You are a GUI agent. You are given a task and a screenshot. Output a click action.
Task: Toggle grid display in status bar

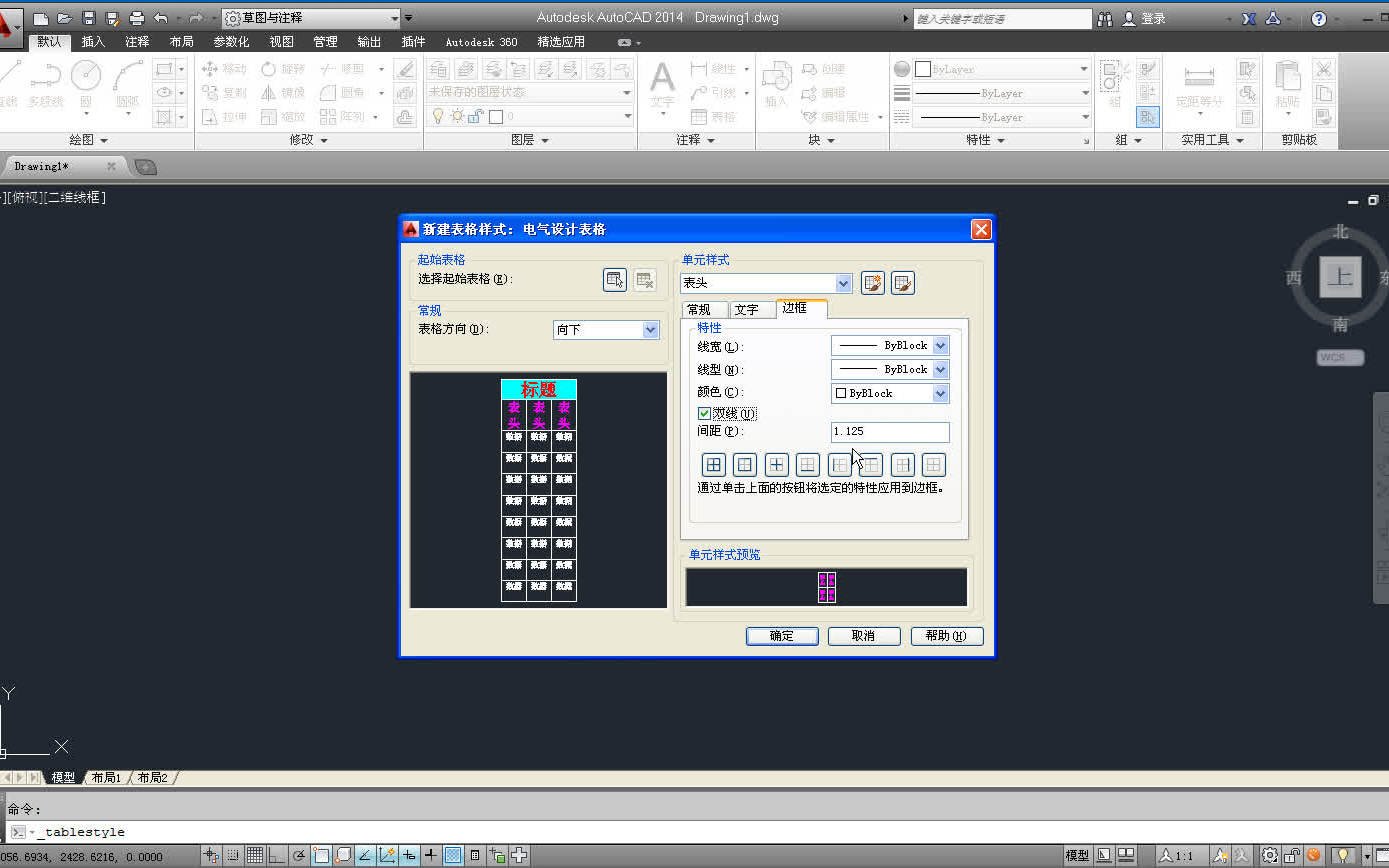tap(255, 856)
